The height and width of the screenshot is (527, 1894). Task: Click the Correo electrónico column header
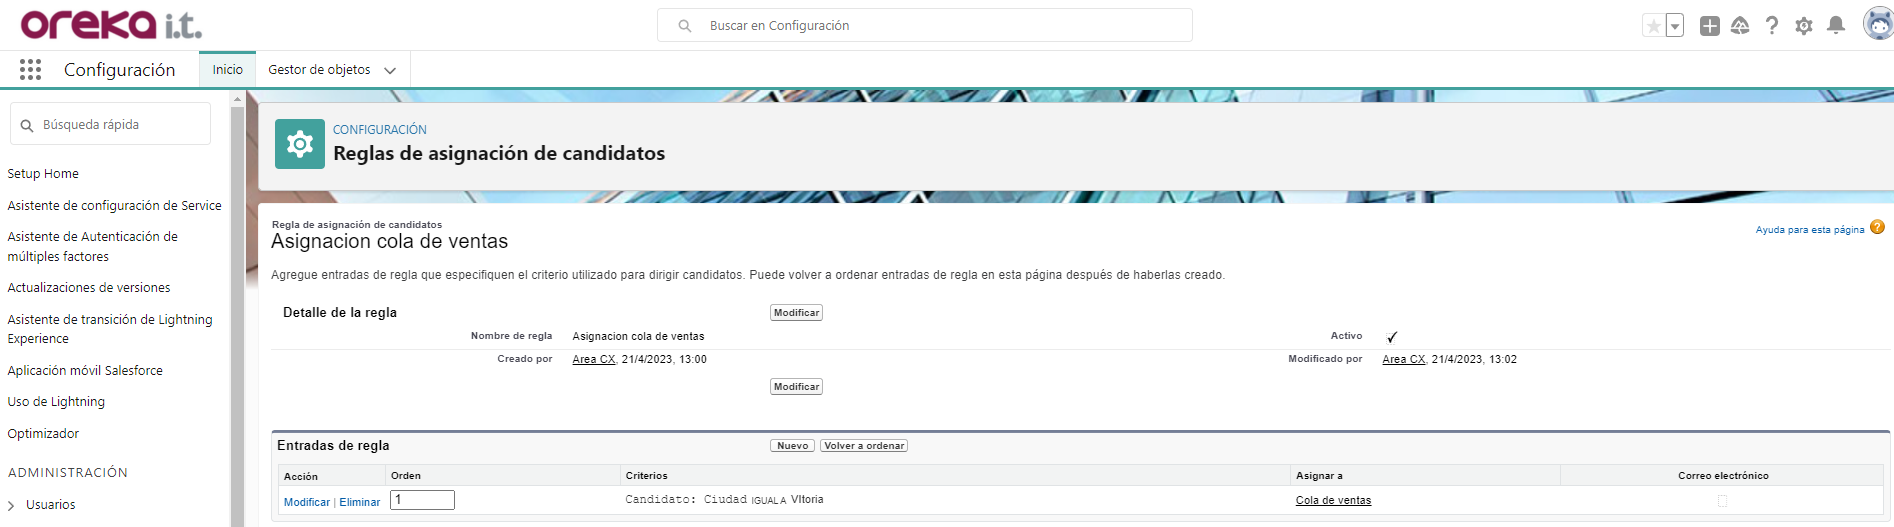[1723, 475]
